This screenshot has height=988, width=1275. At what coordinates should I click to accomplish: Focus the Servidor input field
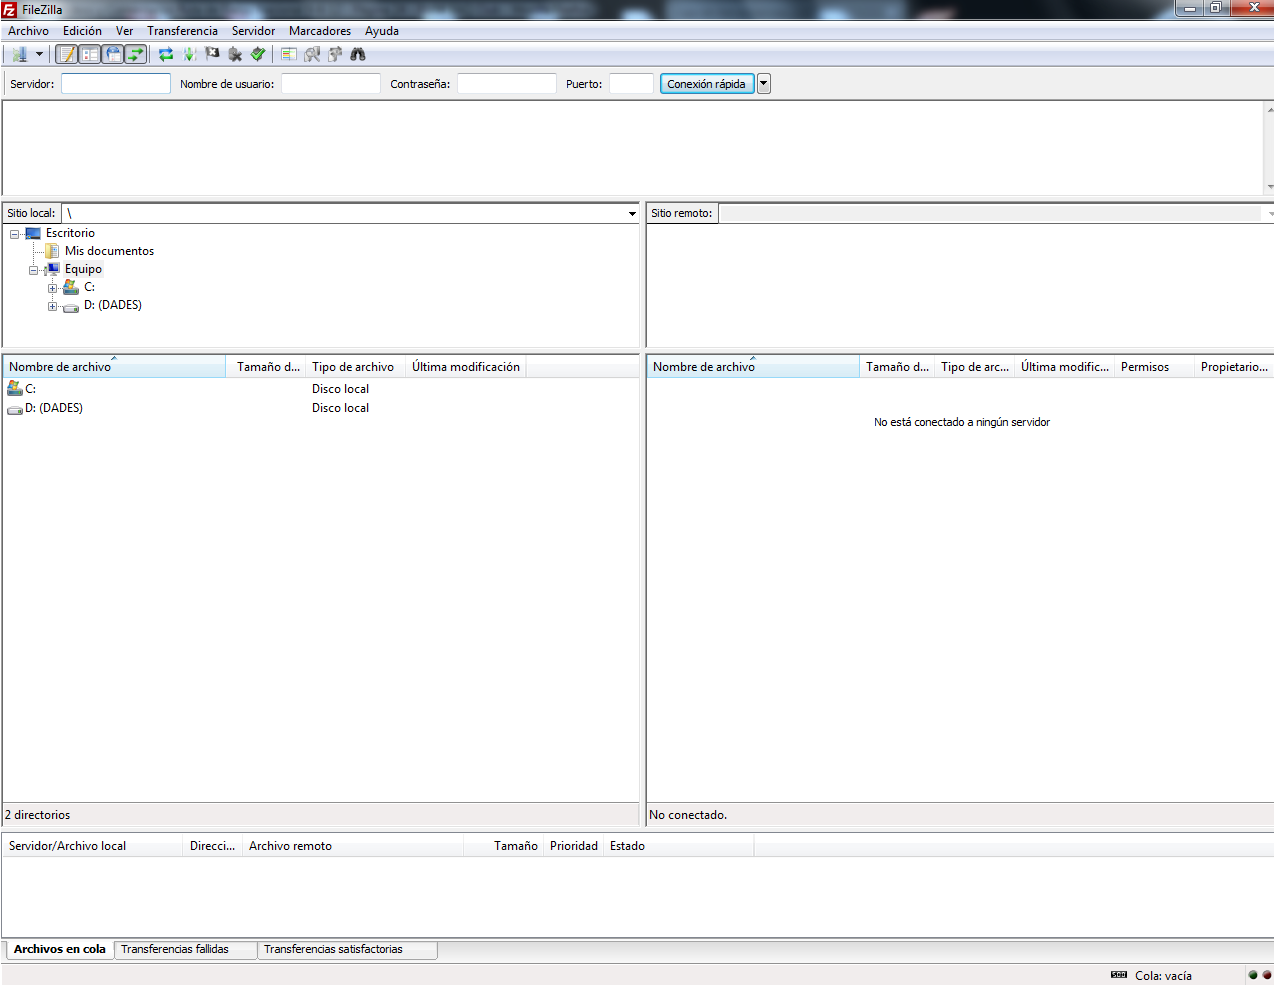(116, 84)
